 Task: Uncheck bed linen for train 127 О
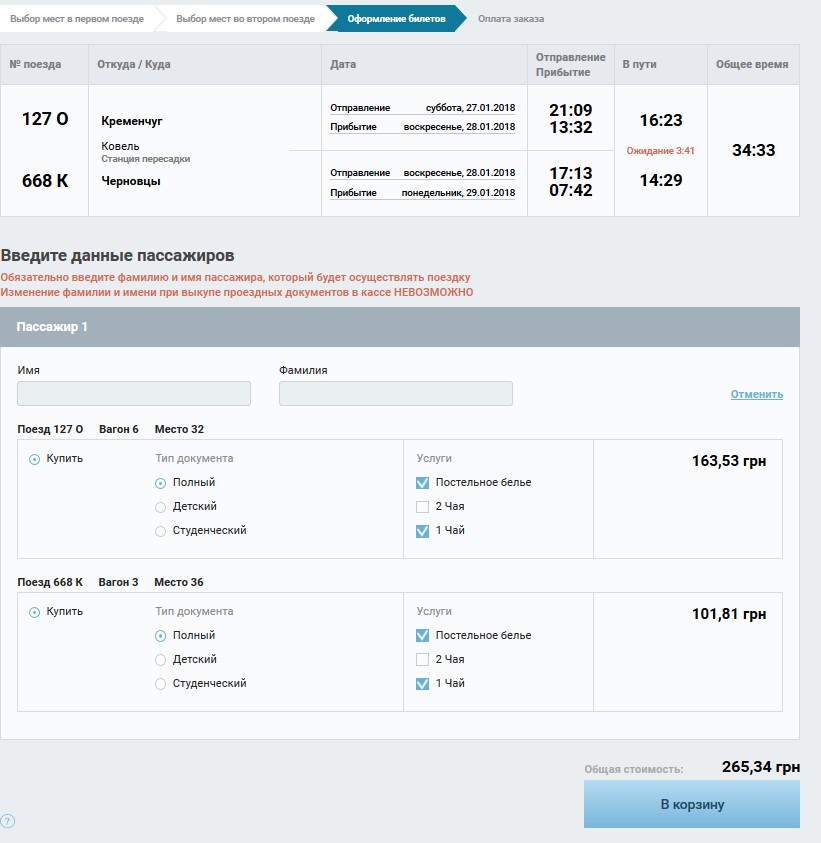(x=422, y=483)
